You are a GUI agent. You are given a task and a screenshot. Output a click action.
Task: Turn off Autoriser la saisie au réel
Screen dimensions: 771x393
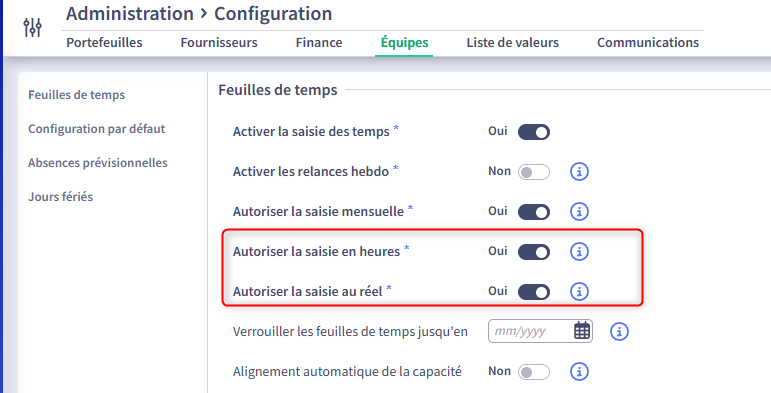[x=534, y=291]
